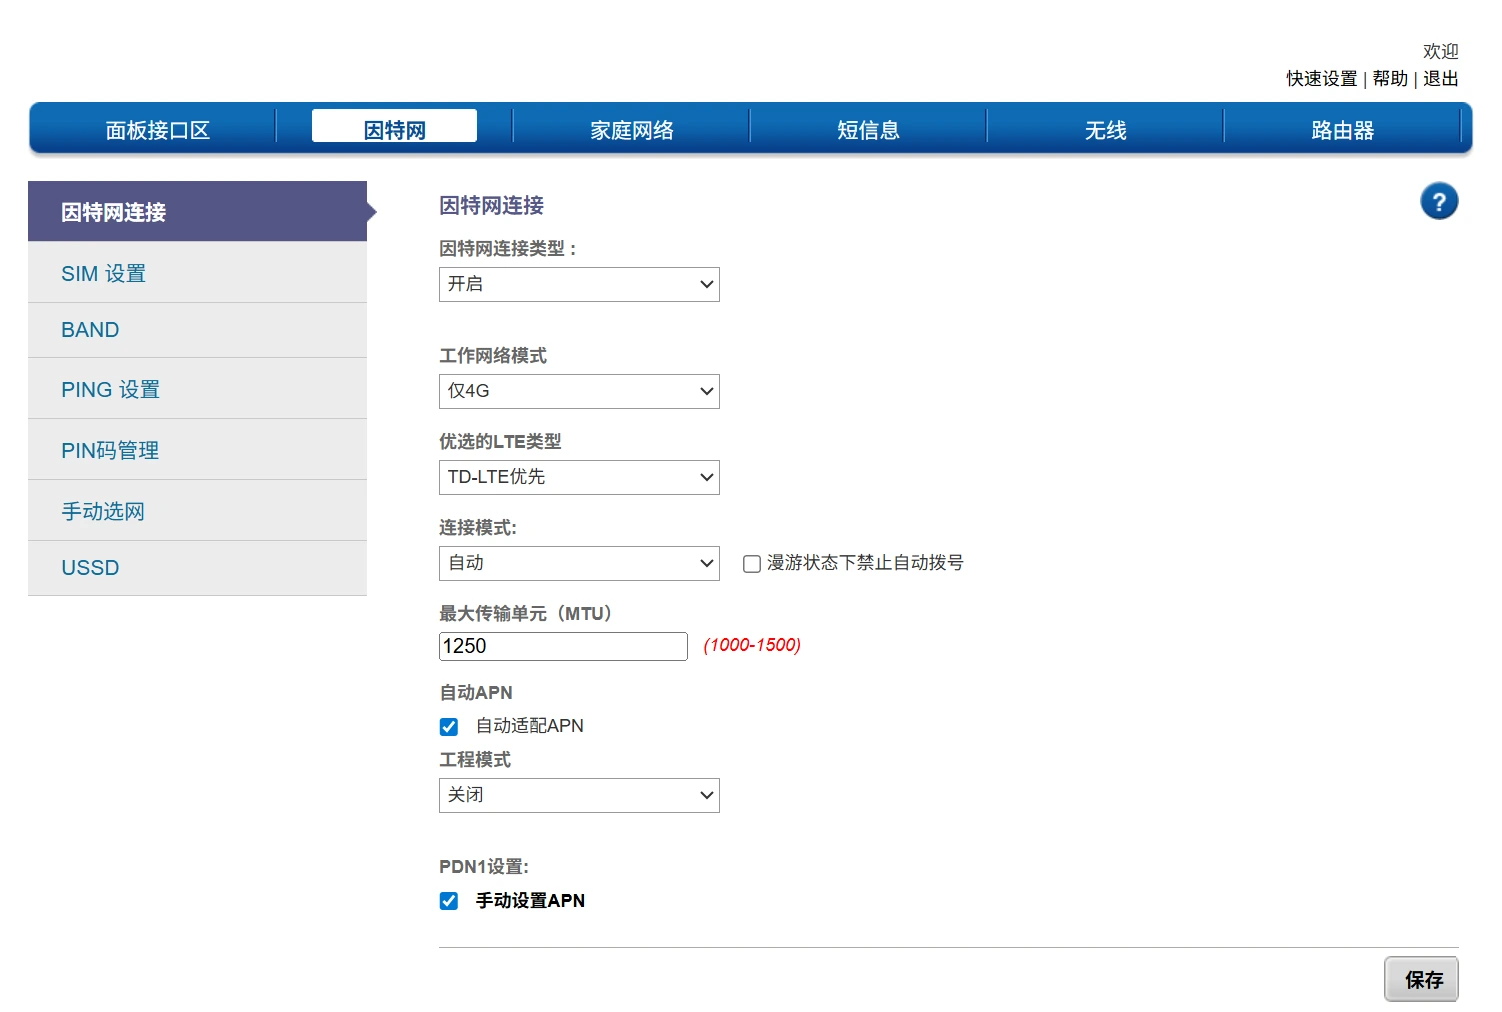Open the 连接模式 dropdown showing 自动
This screenshot has height=1012, width=1502.
pyautogui.click(x=579, y=563)
